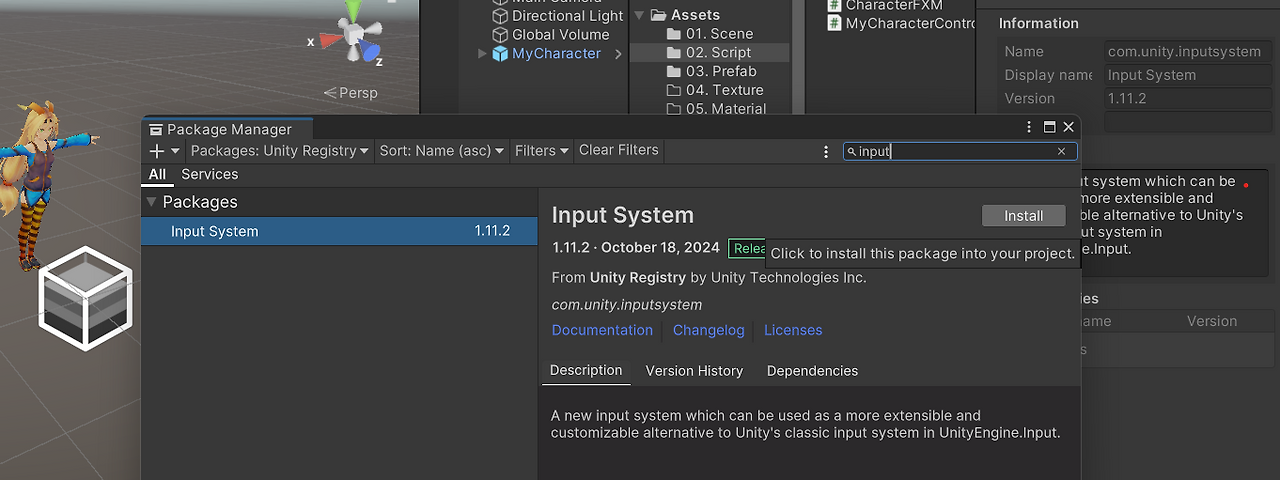Open the Filters dropdown
Viewport: 1280px width, 480px height.
(x=542, y=151)
